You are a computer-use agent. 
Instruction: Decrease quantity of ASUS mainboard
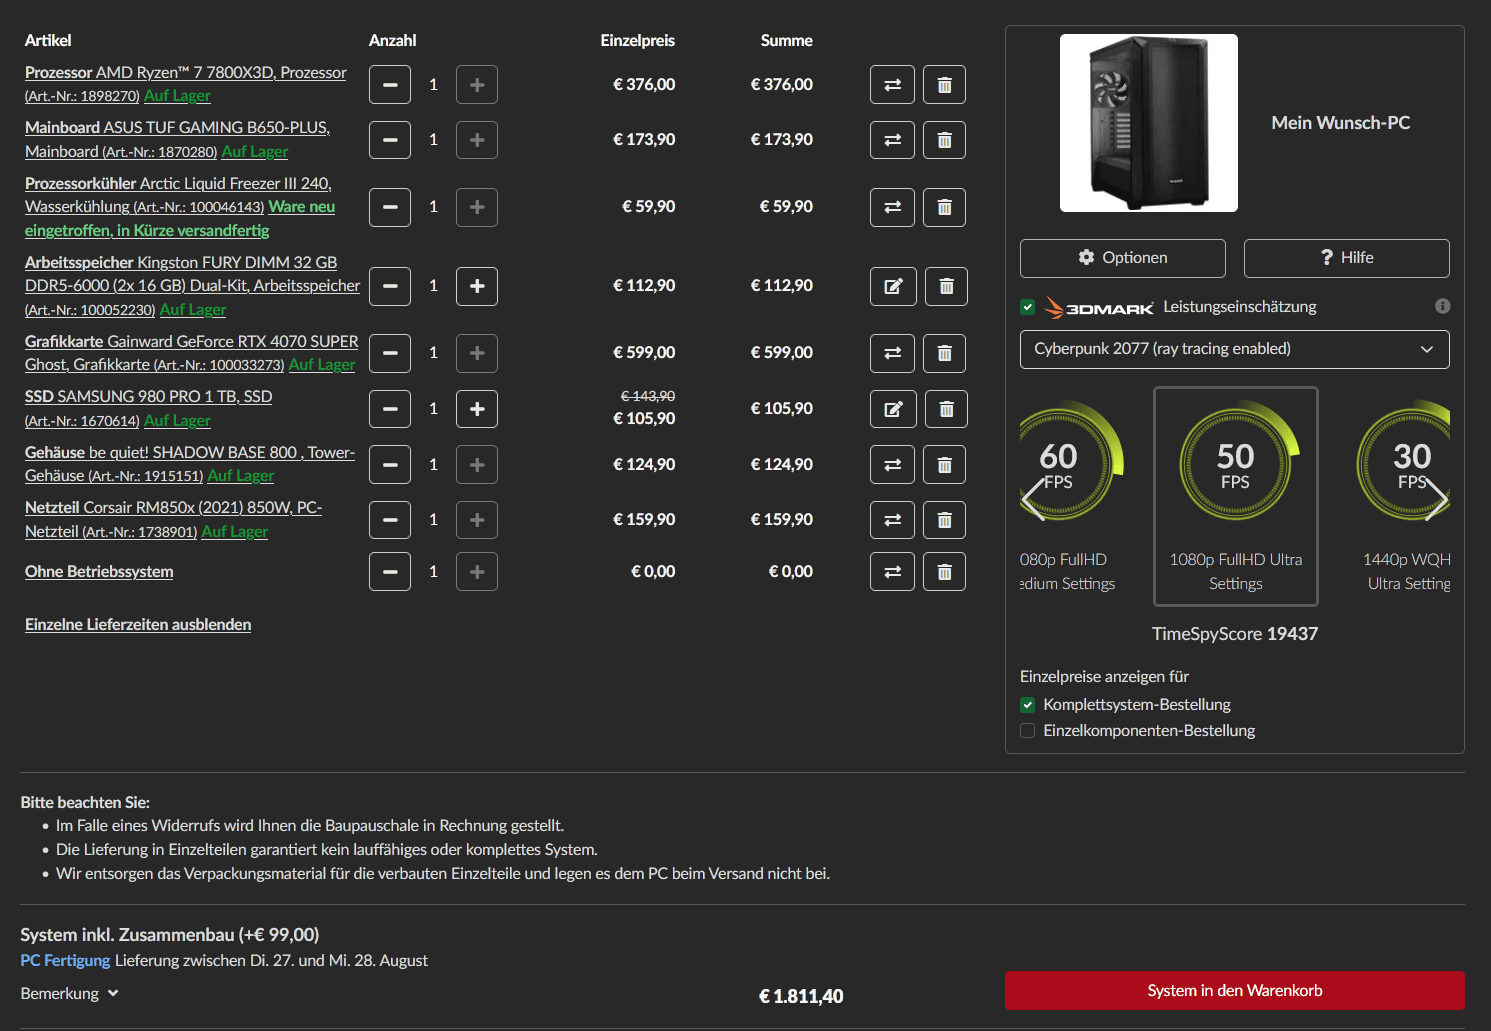tap(390, 140)
